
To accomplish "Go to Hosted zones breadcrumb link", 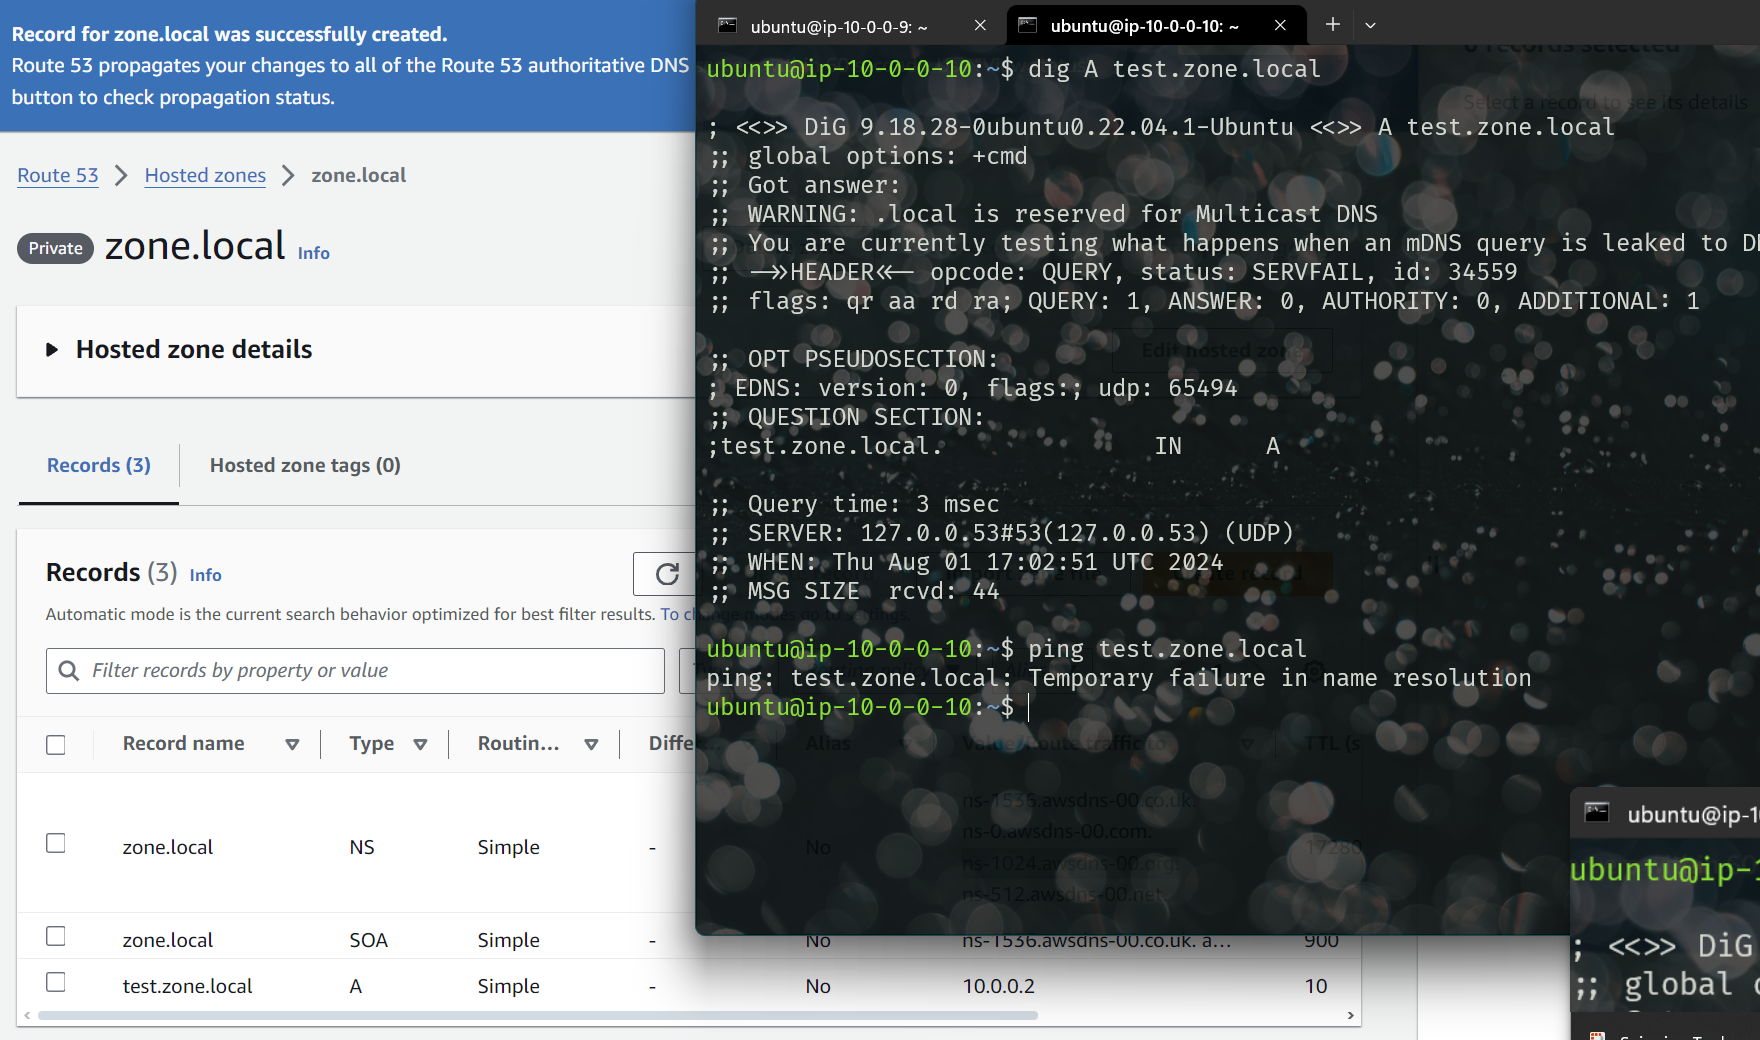I will [205, 176].
